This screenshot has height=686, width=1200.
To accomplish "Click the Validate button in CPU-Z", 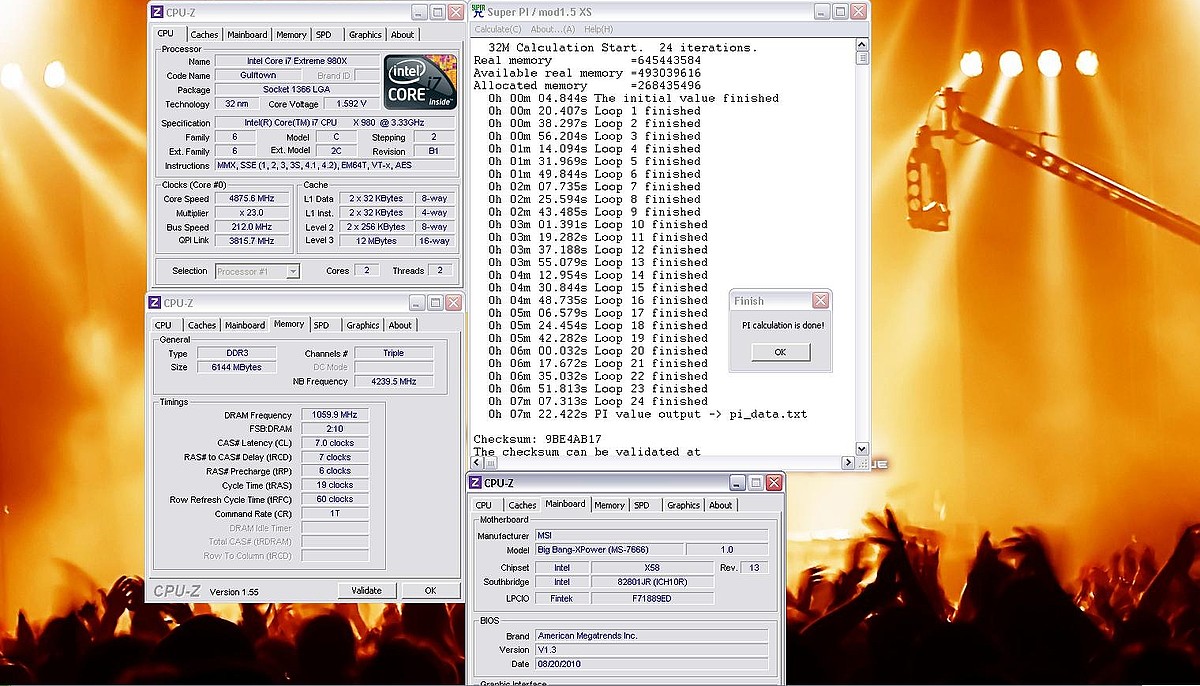I will pyautogui.click(x=366, y=590).
